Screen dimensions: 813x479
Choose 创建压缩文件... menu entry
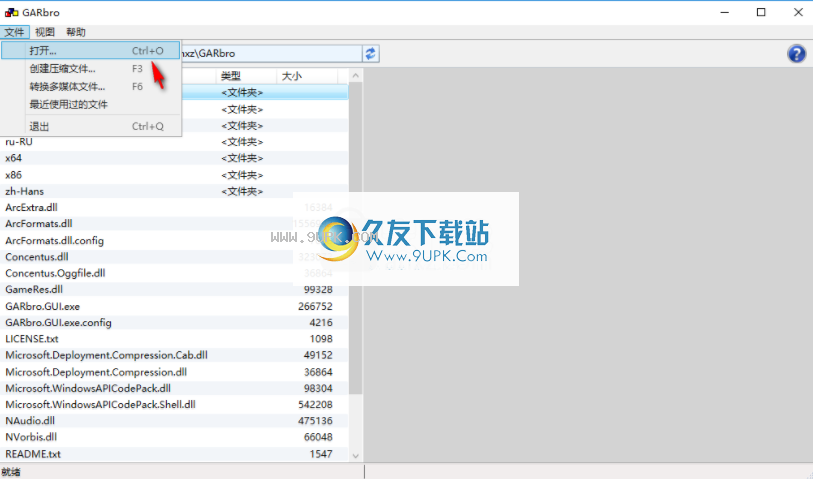click(x=91, y=68)
